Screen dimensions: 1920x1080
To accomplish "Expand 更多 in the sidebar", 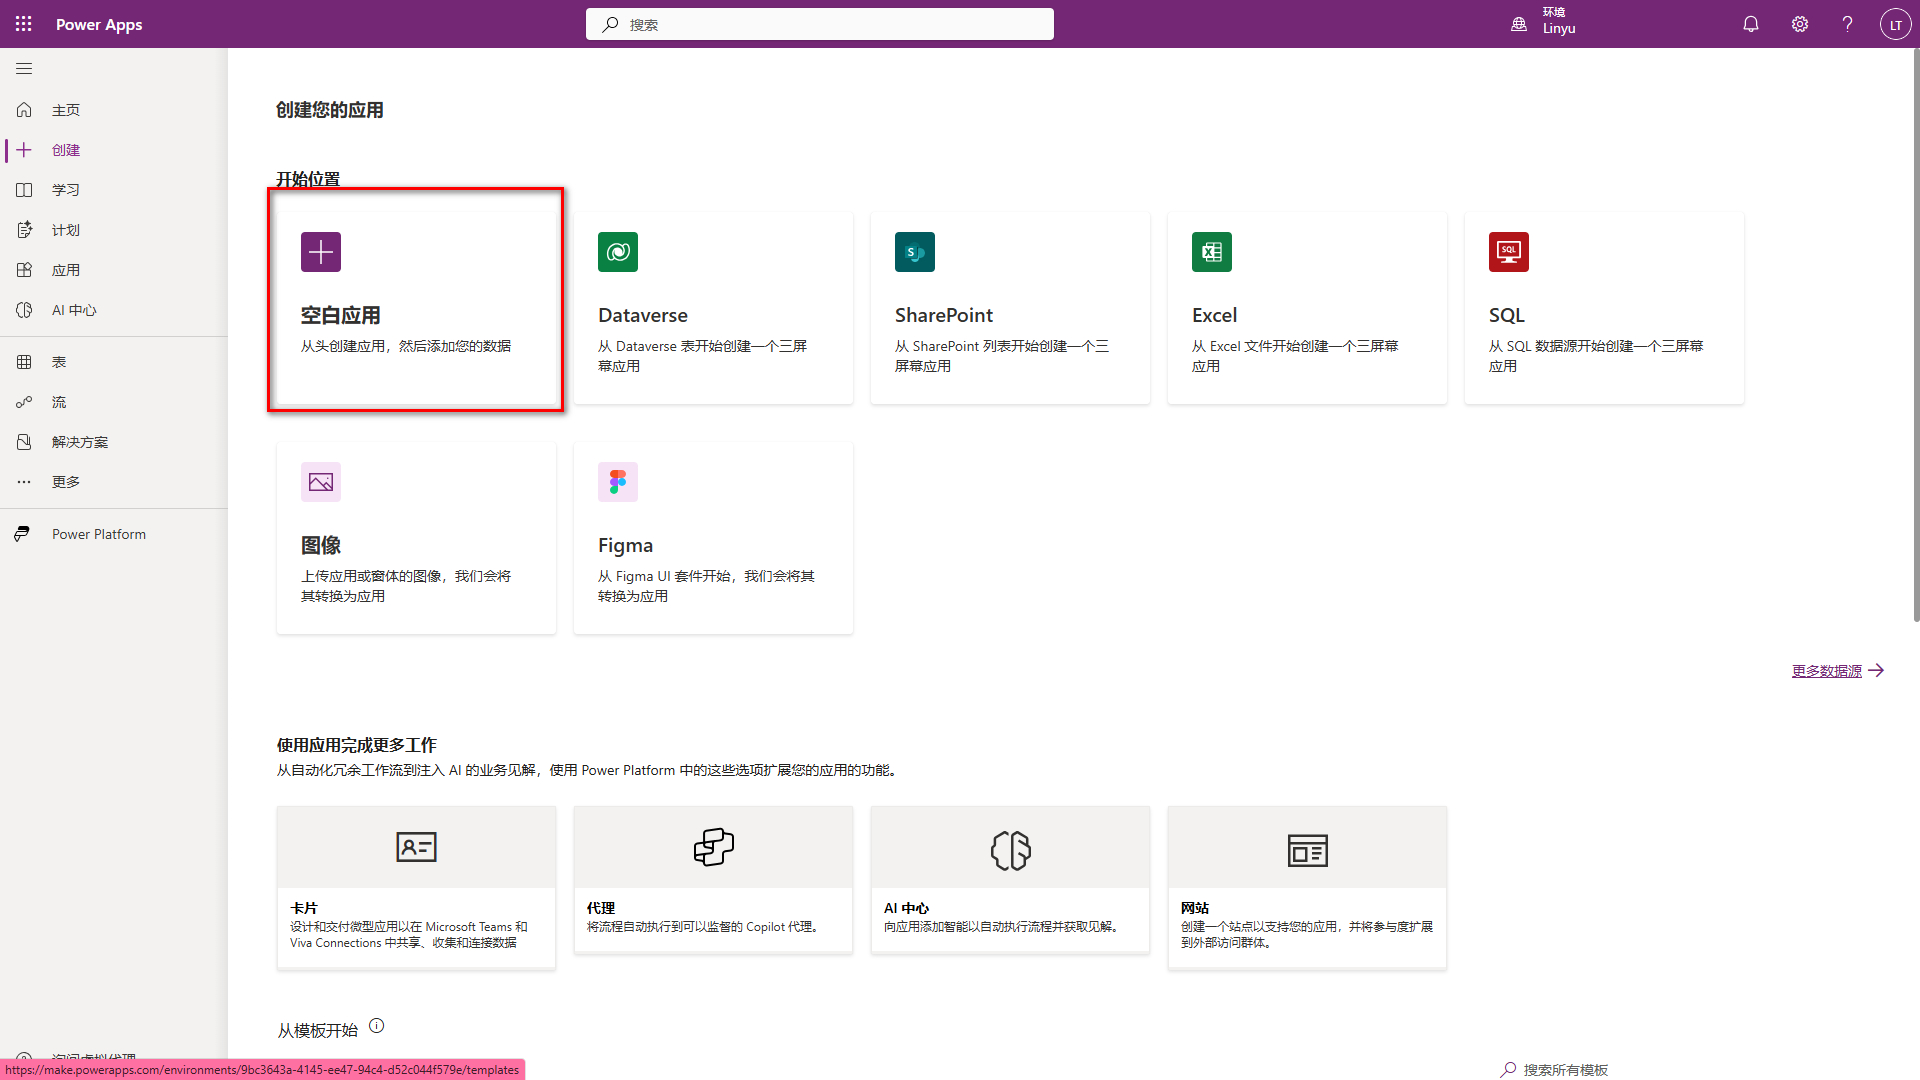I will [x=66, y=482].
